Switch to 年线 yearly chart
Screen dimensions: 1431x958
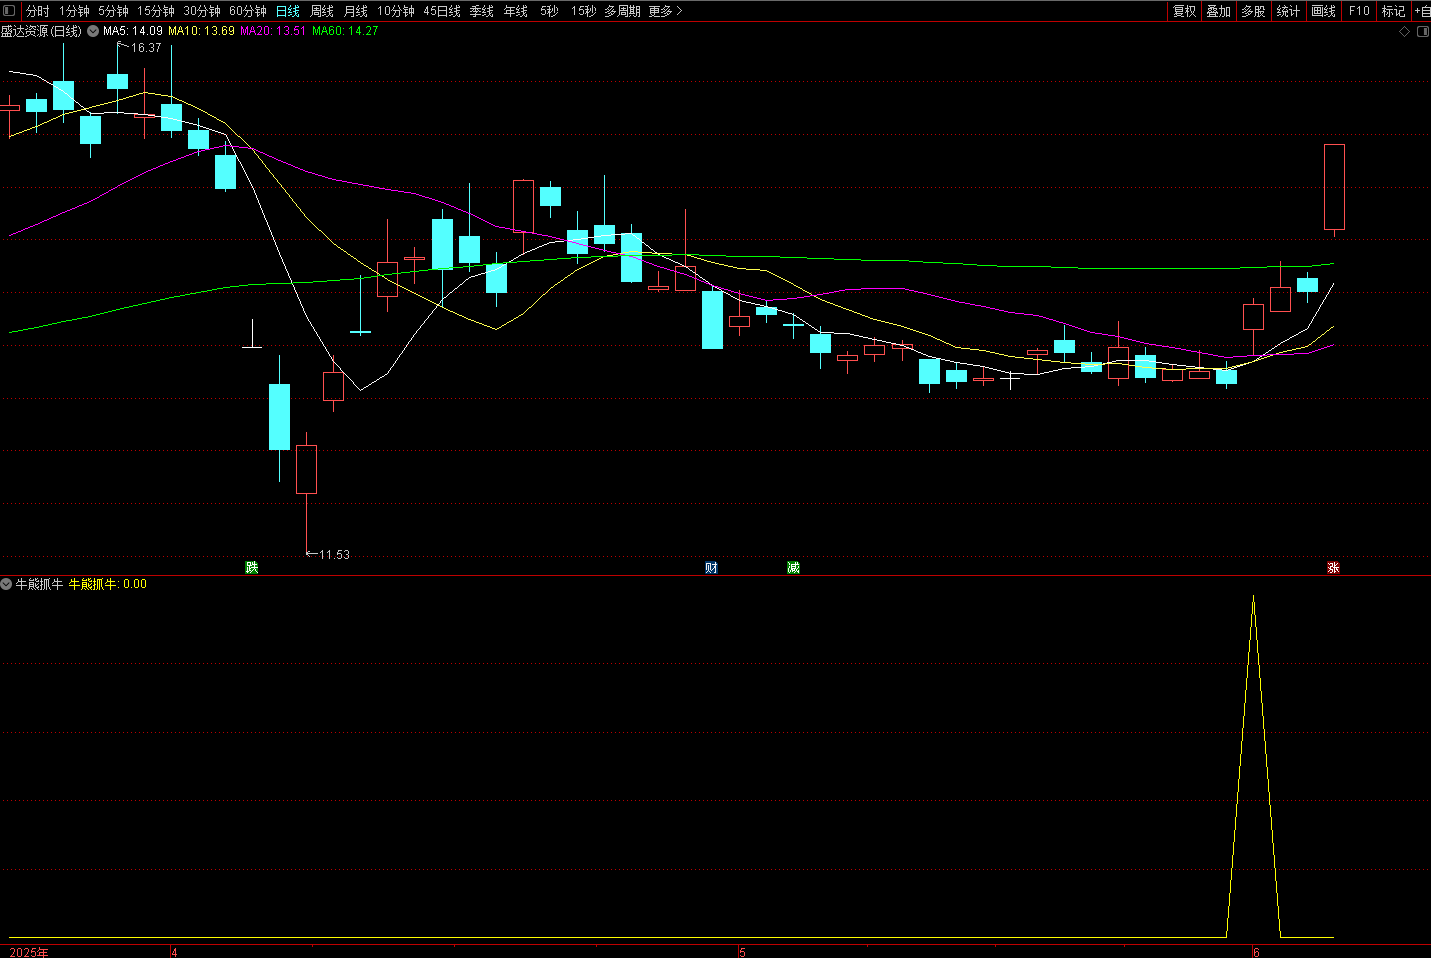coord(516,11)
